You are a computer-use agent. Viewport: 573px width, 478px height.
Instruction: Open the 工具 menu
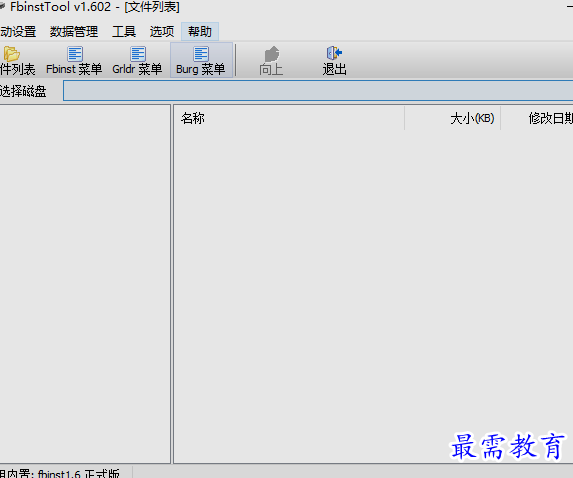click(x=124, y=31)
